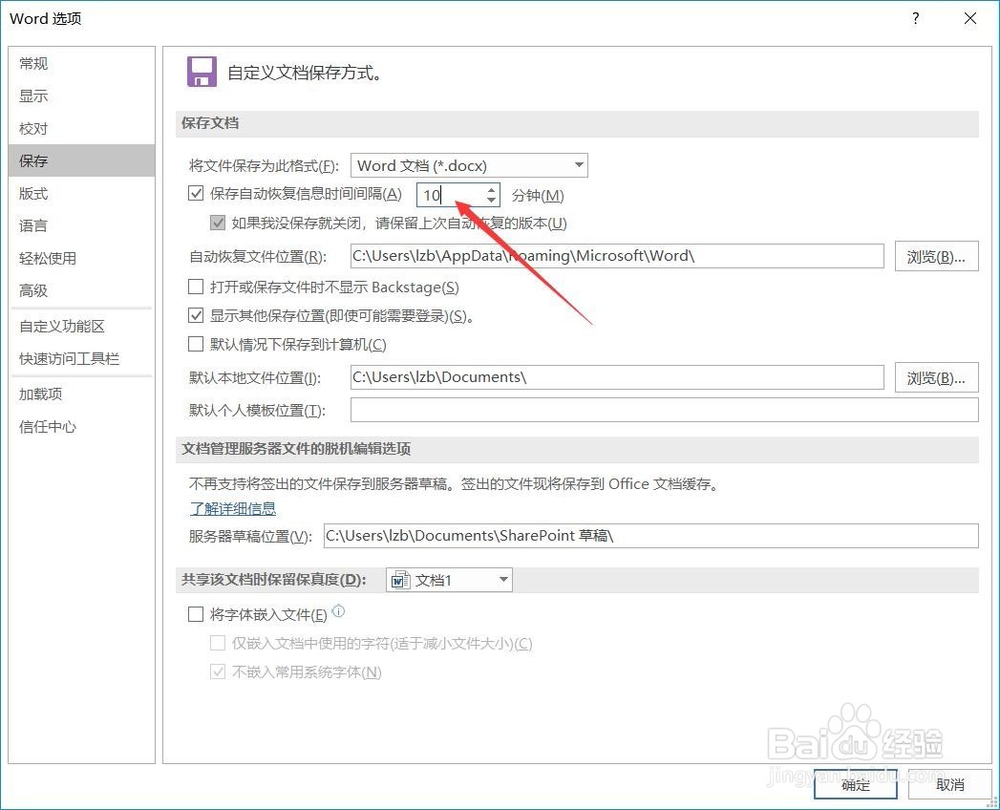Toggle 不嵌入常用系统字体 checkbox
The width and height of the screenshot is (1000, 810).
[x=217, y=672]
